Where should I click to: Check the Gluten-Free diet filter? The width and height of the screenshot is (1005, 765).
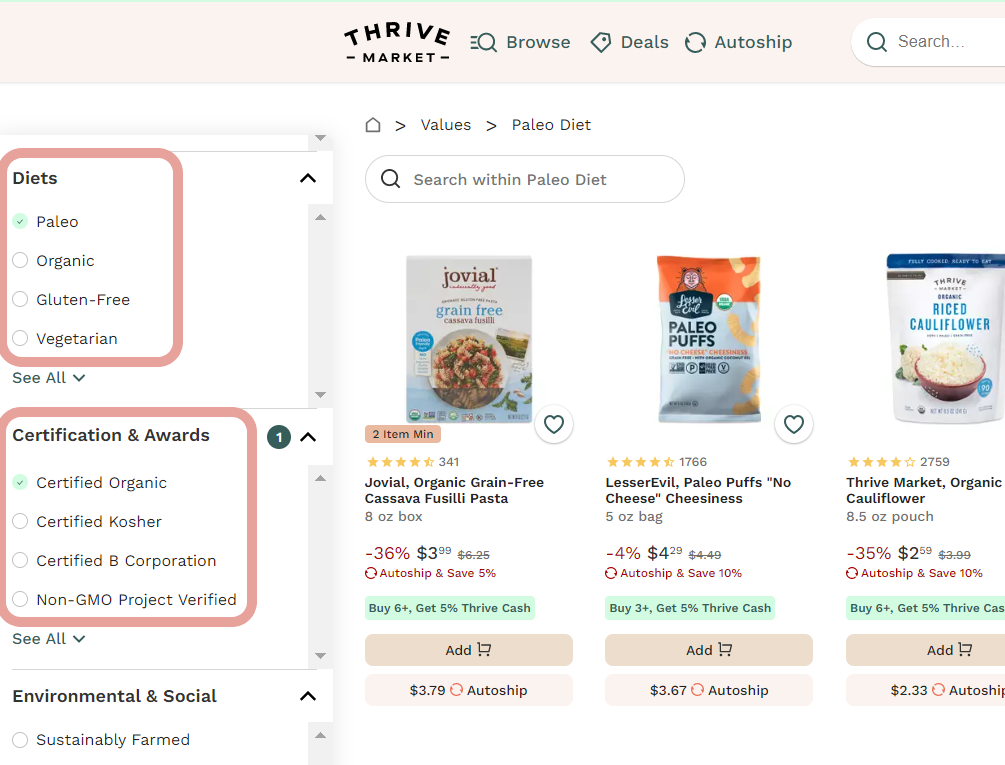coord(20,299)
